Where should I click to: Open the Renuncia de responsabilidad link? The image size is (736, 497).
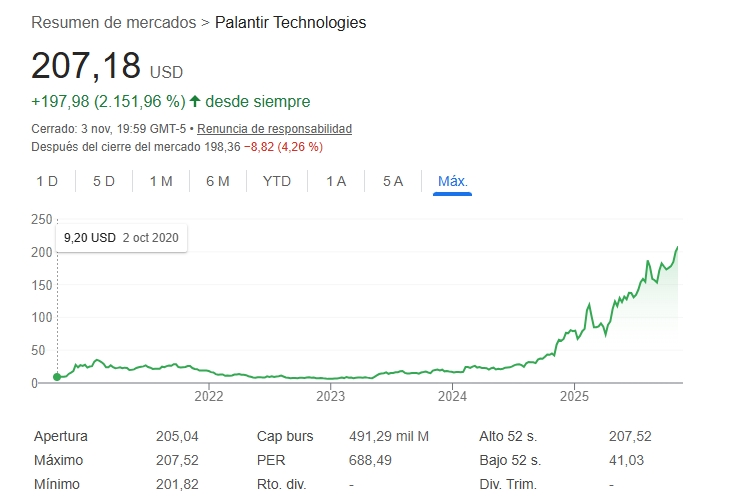[x=274, y=129]
